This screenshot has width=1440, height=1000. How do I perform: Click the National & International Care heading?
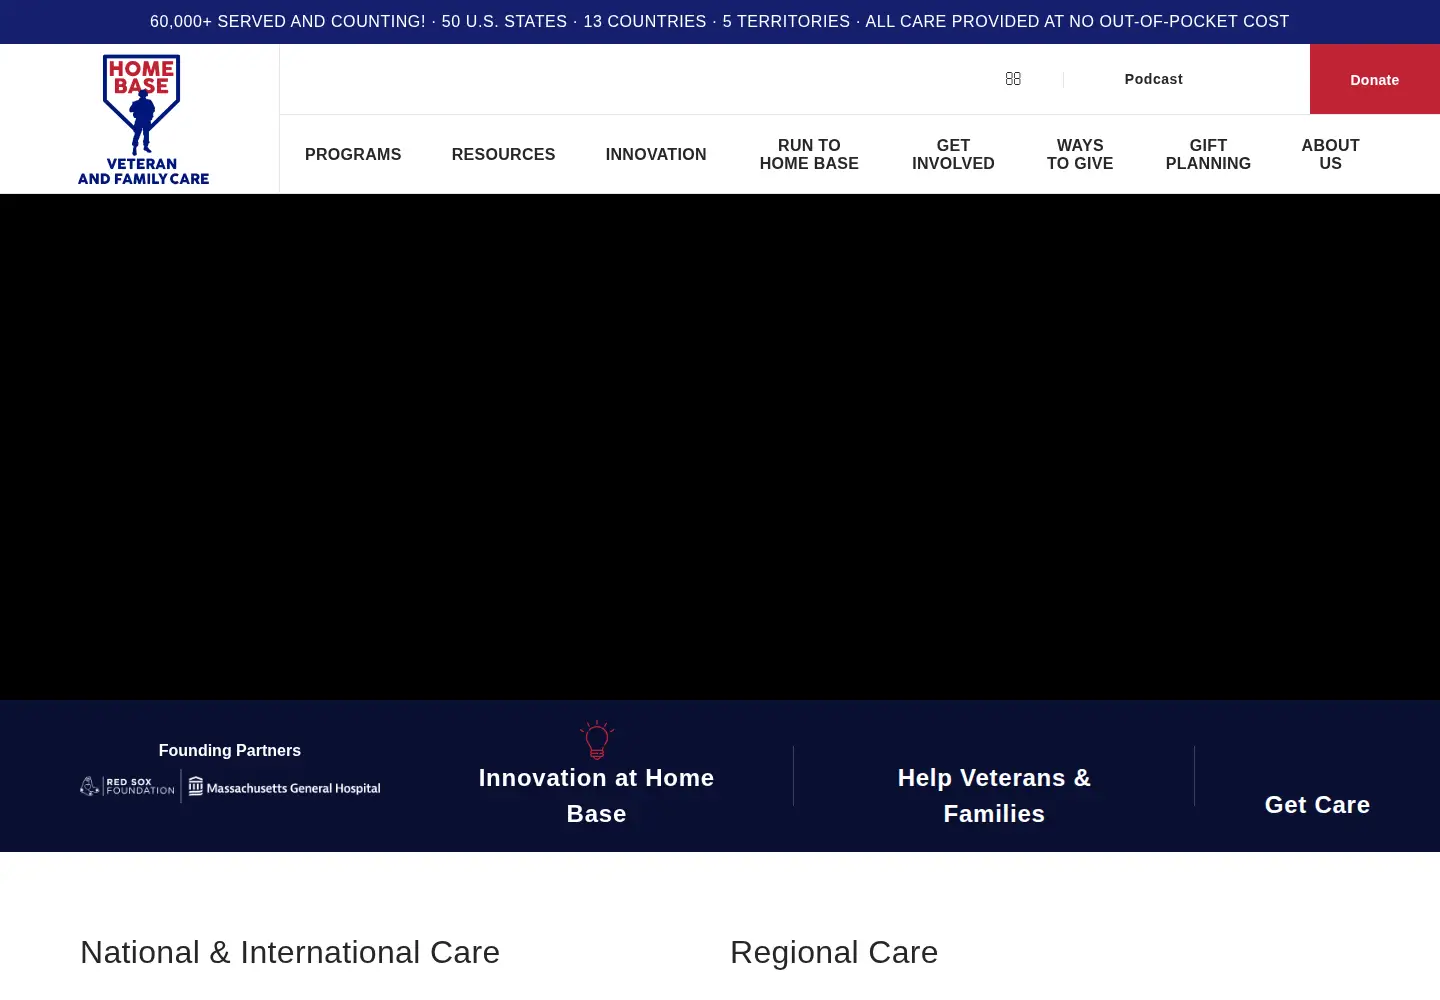point(290,952)
